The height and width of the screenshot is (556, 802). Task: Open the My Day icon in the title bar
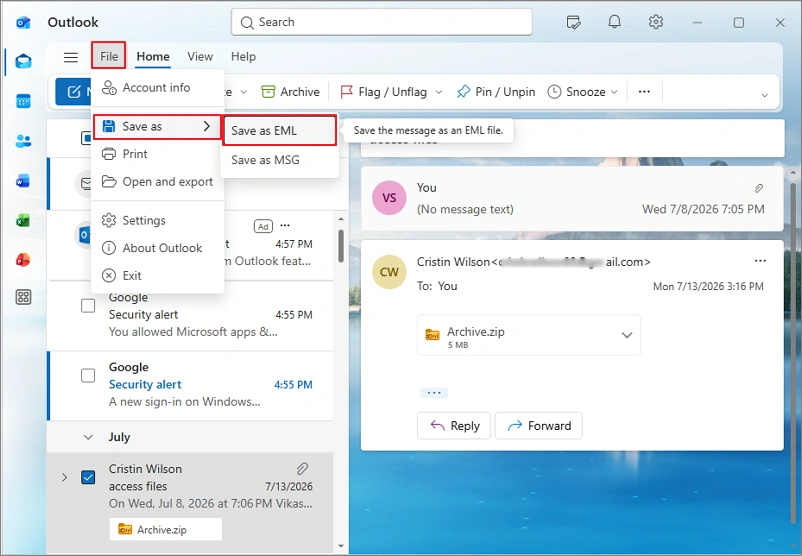click(x=573, y=23)
